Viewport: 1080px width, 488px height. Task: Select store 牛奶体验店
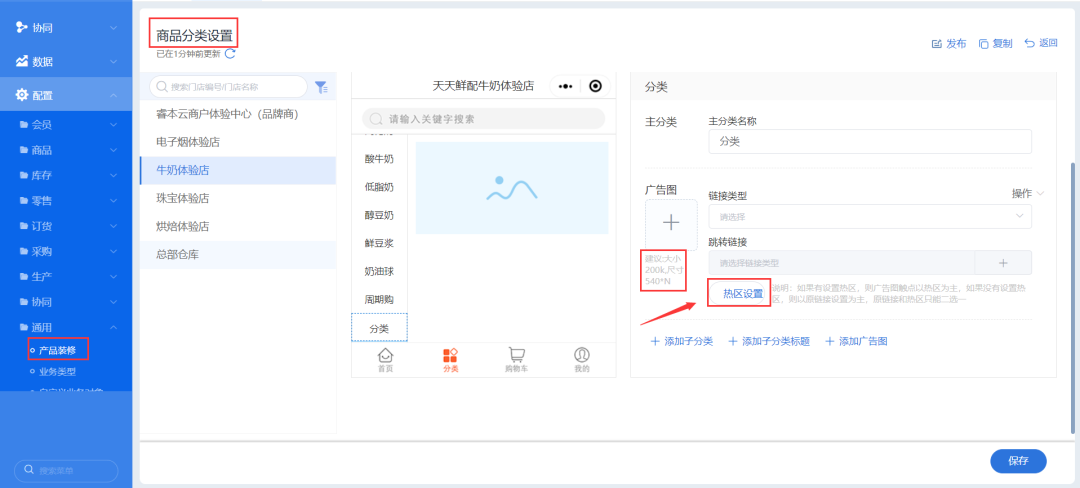238,171
